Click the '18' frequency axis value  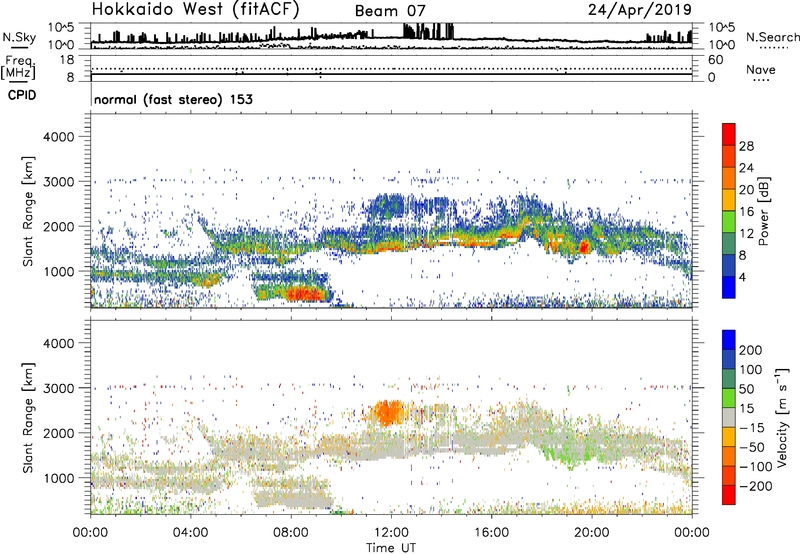67,60
